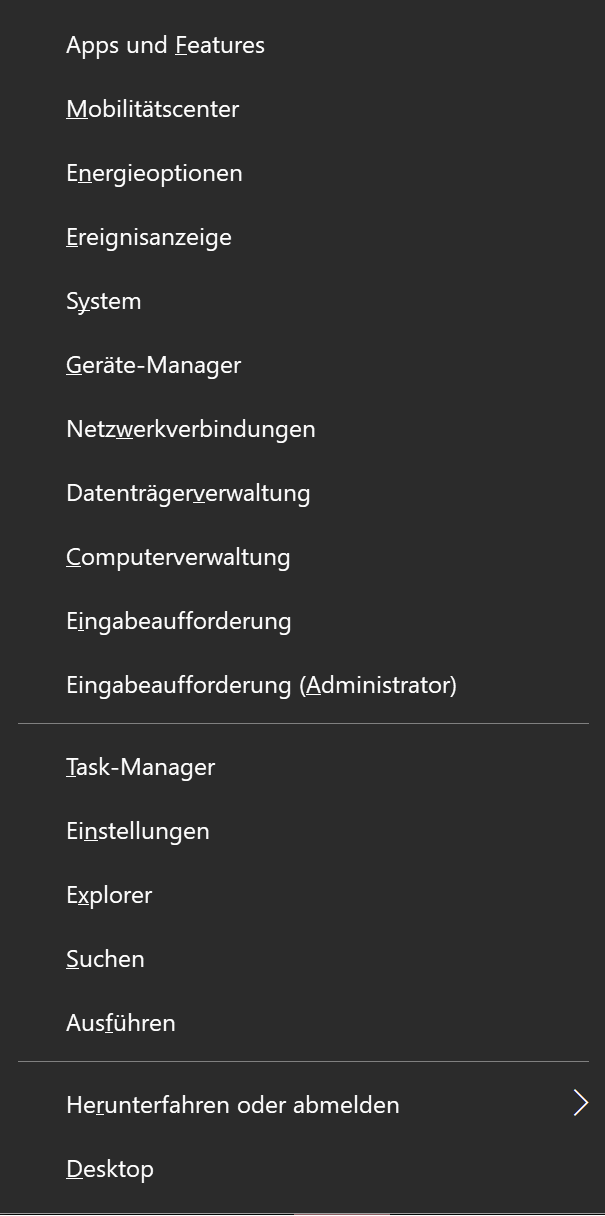The image size is (605, 1216).
Task: Select Herunterfahren oder abmelden
Action: click(232, 1105)
